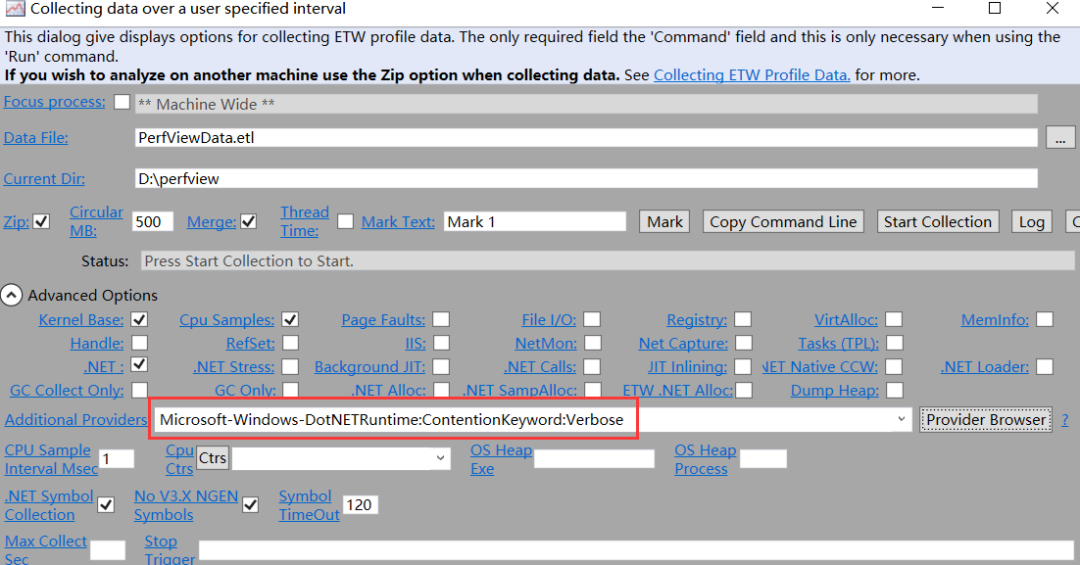
Task: Click the browse (...) button for Data File
Action: tap(1060, 138)
